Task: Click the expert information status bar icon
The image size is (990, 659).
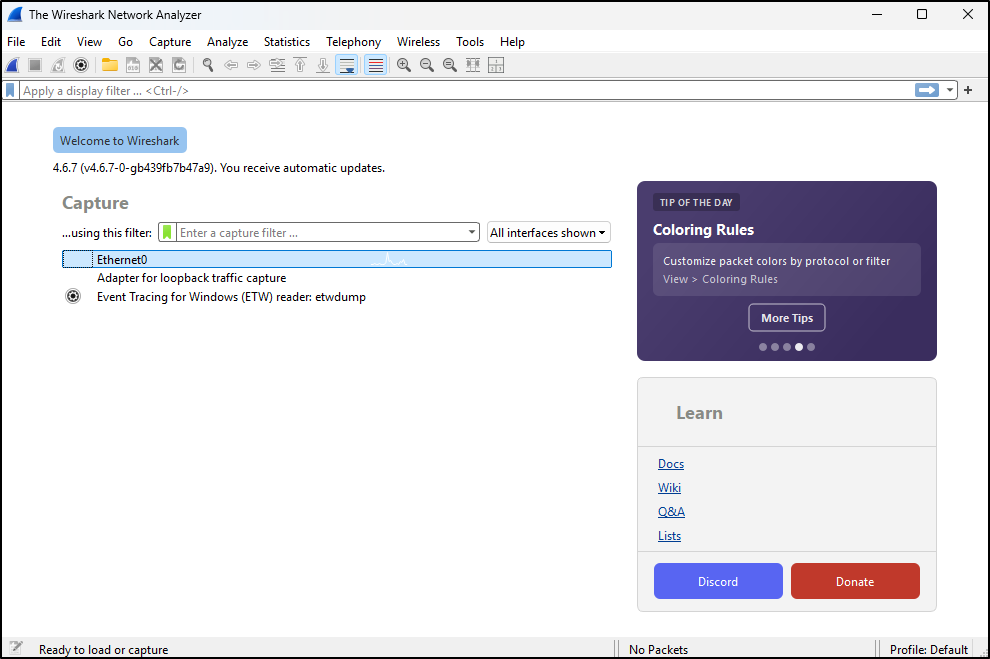Action: 15,648
